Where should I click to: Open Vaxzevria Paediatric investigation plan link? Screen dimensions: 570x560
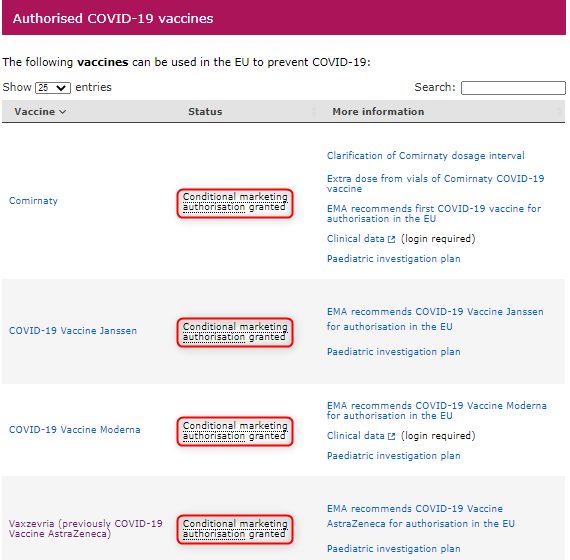393,549
